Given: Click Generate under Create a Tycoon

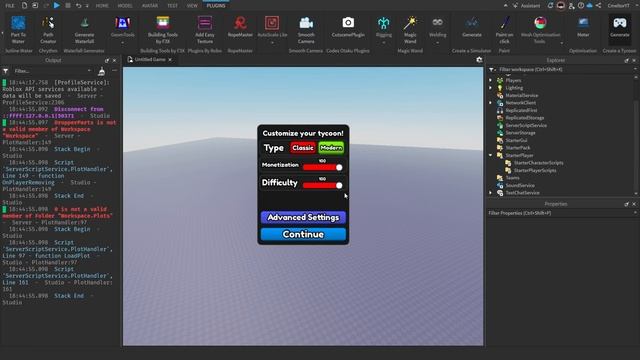Looking at the screenshot, I should coord(620,27).
